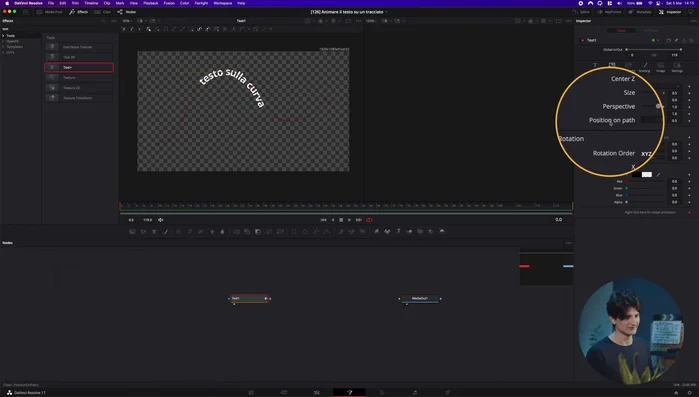Toggle loop playback
The image size is (699, 397).
click(x=369, y=220)
